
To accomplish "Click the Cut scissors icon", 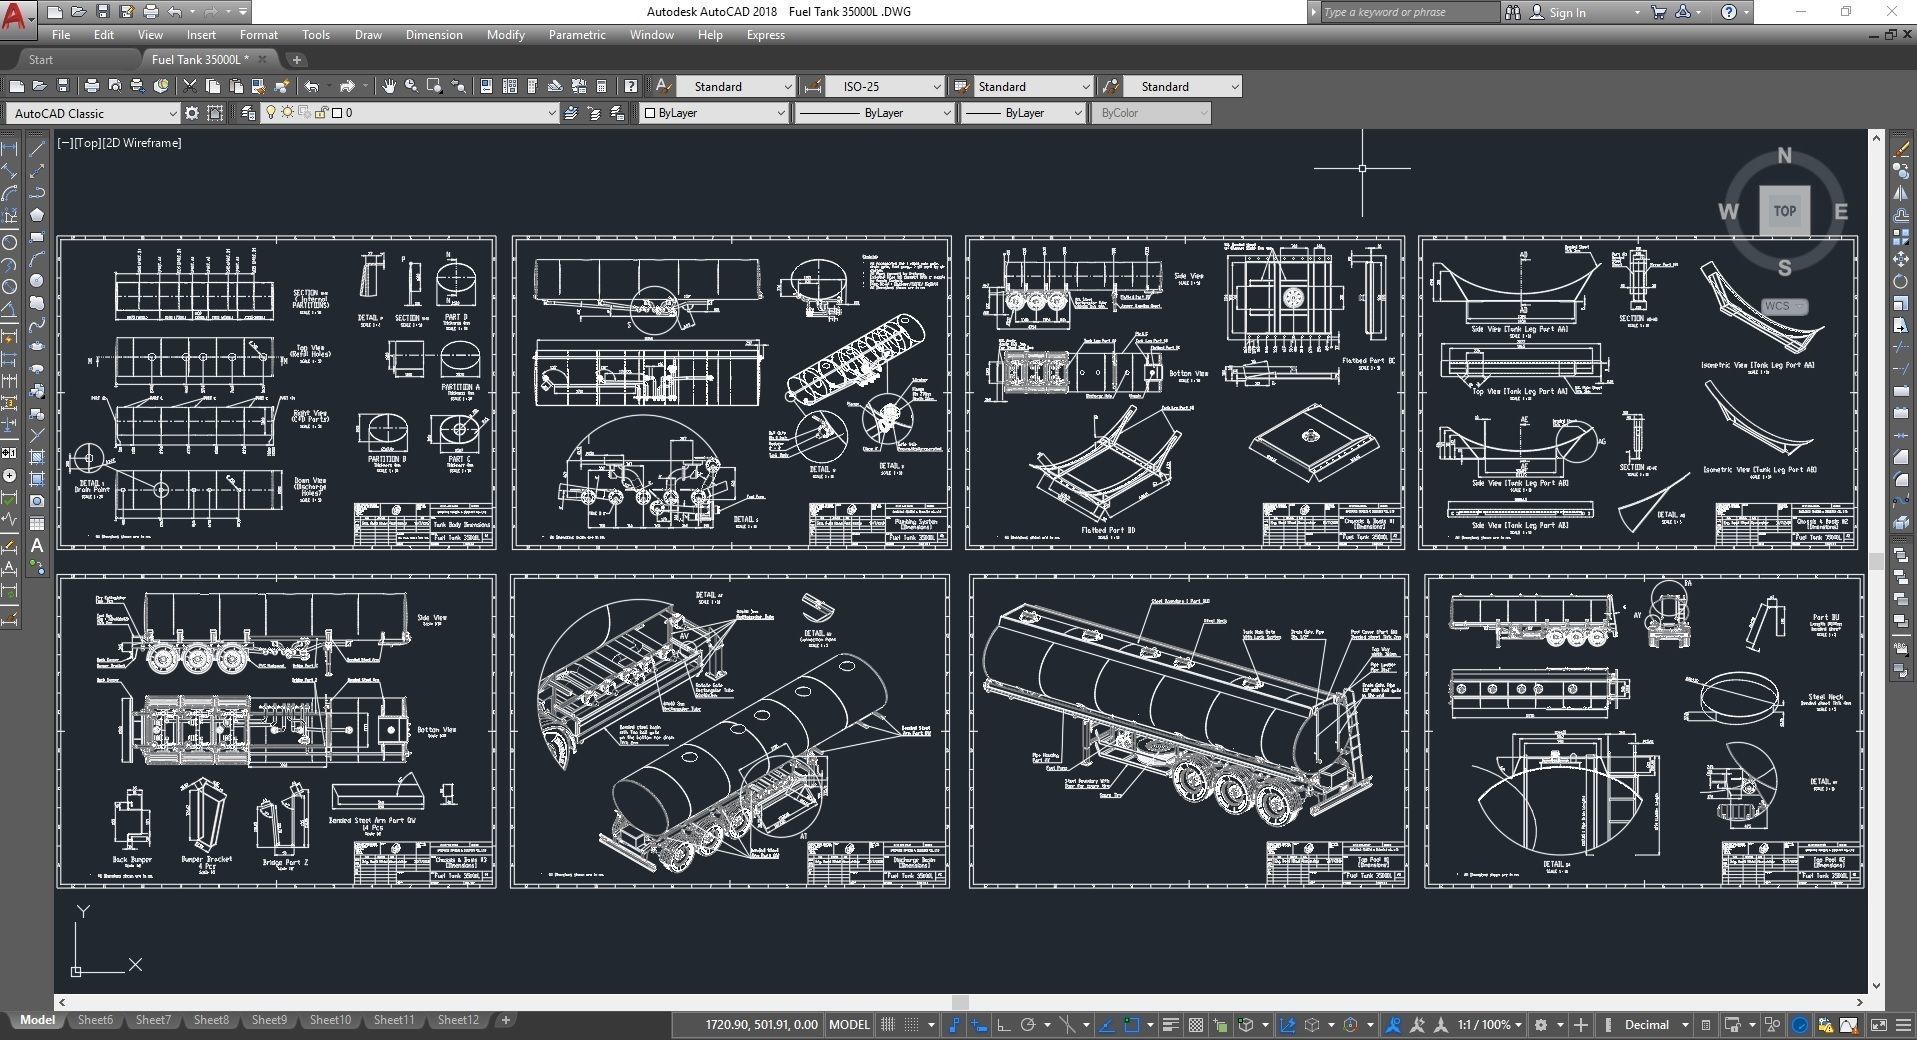I will 189,86.
